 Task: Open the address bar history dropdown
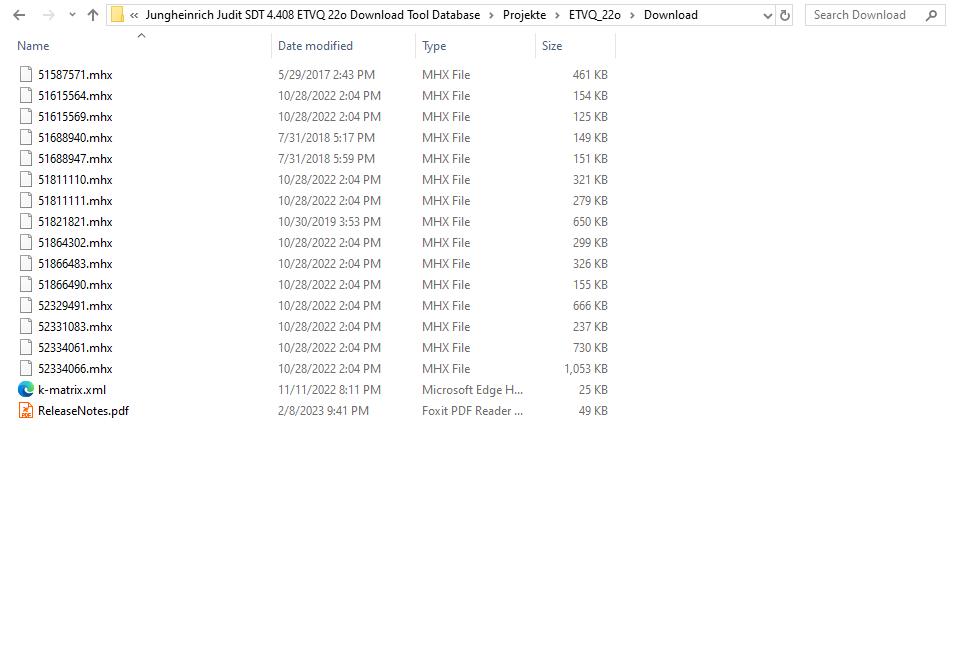click(767, 14)
